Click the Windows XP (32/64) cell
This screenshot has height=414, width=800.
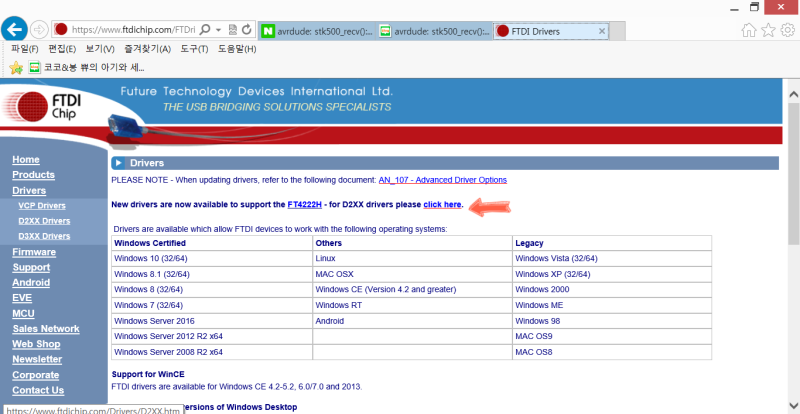point(612,274)
